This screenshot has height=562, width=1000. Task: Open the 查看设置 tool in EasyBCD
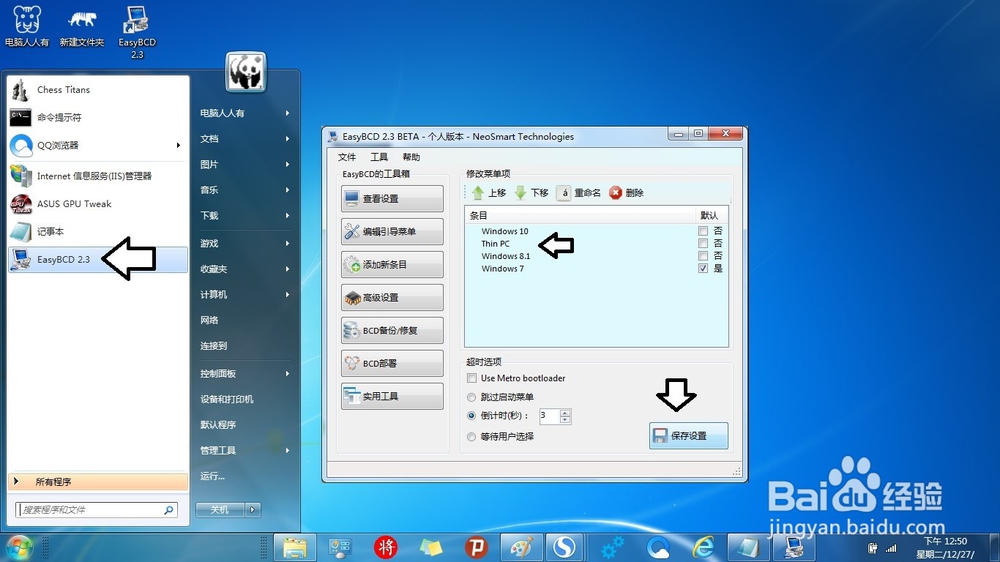pyautogui.click(x=392, y=198)
